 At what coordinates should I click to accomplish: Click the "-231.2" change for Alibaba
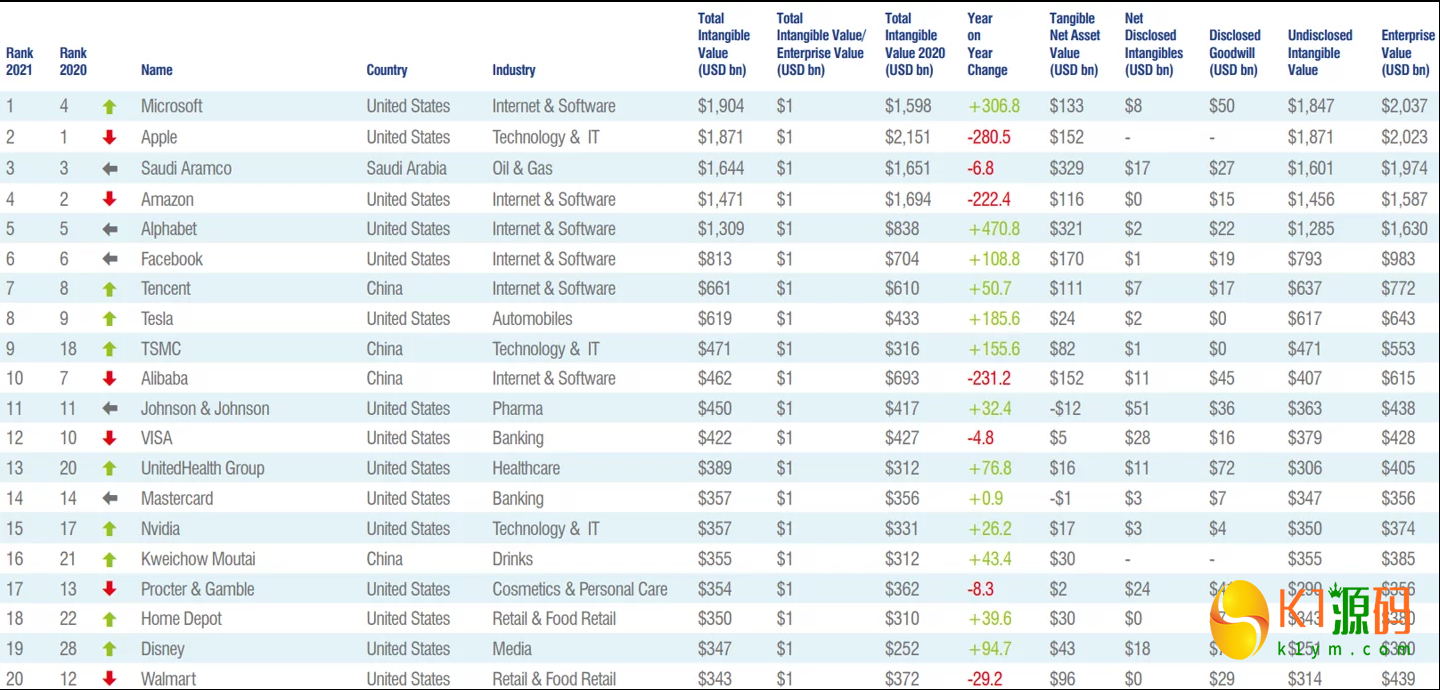pyautogui.click(x=990, y=378)
